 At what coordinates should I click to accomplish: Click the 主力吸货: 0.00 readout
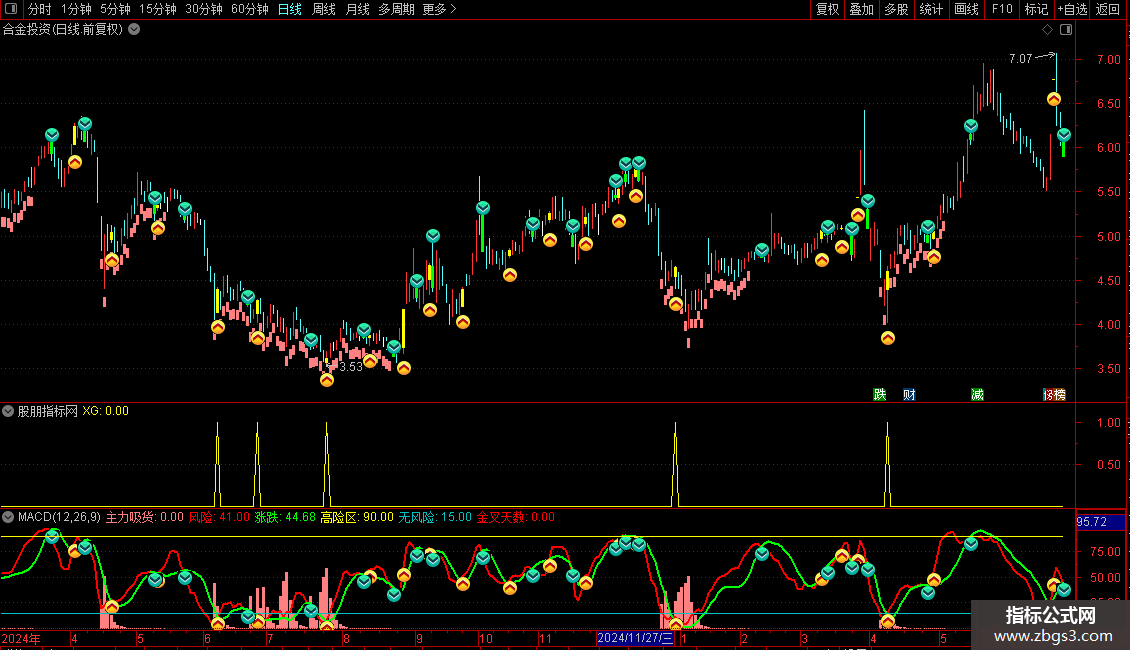145,517
